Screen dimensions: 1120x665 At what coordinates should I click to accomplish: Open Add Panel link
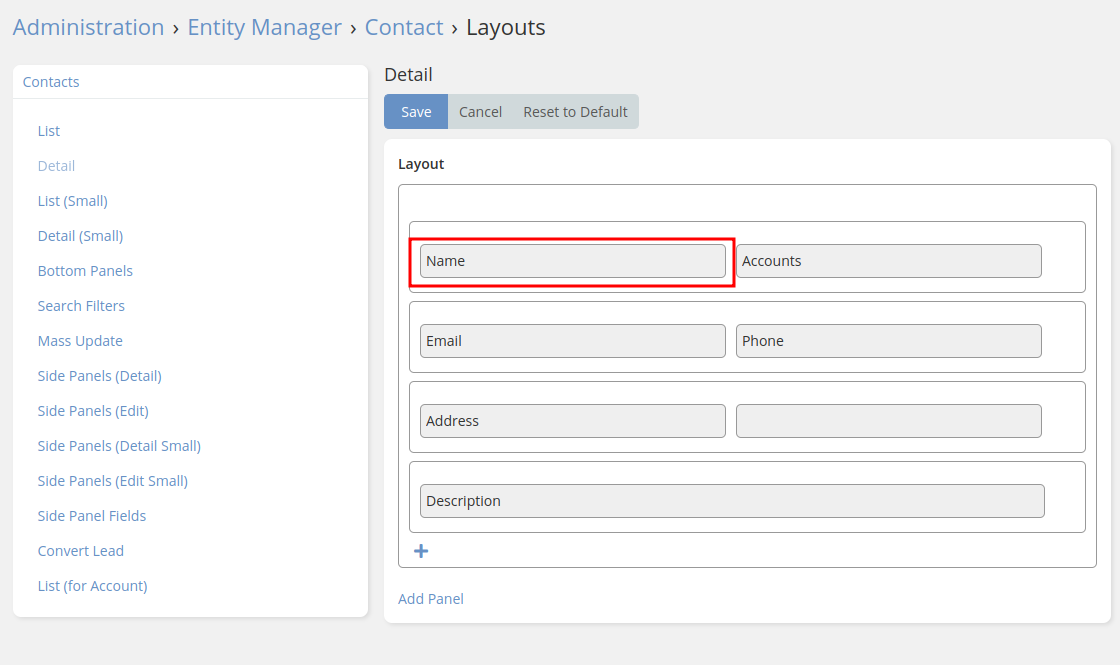[x=431, y=599]
